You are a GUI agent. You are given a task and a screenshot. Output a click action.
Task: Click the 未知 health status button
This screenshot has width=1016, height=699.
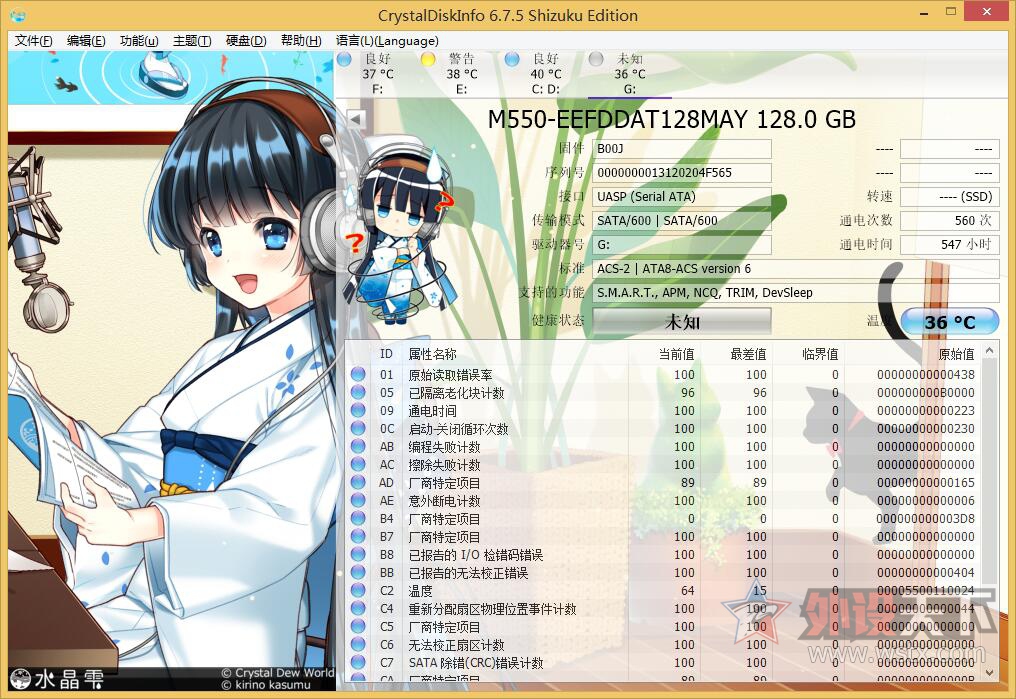click(682, 322)
